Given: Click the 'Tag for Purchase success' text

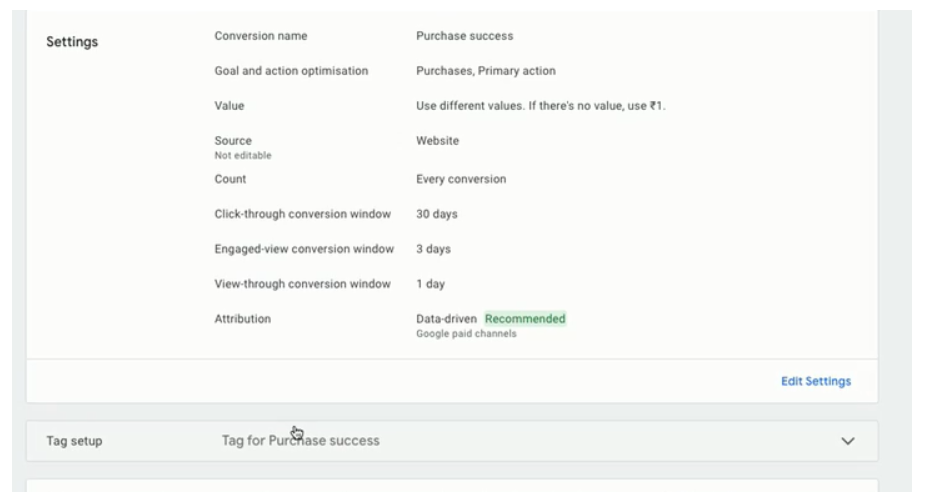Looking at the screenshot, I should click(x=300, y=440).
